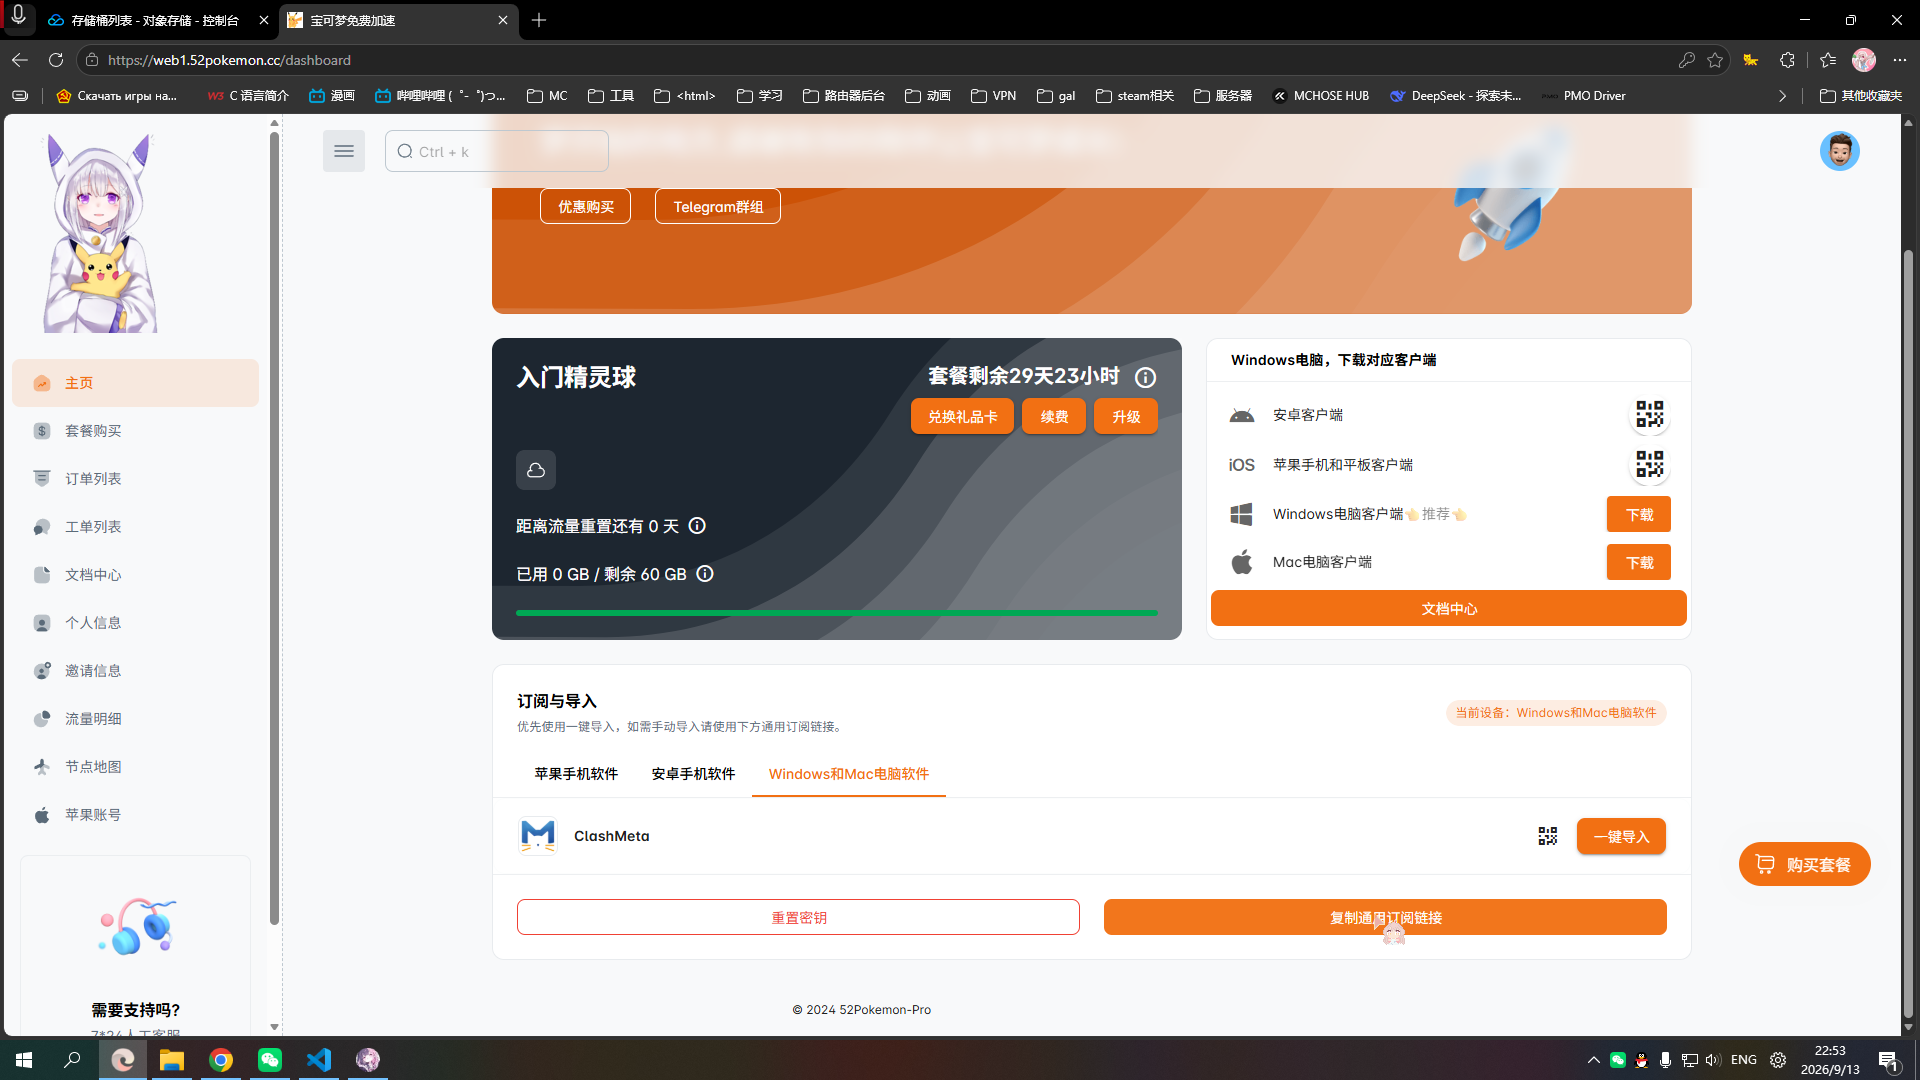This screenshot has width=1920, height=1080.
Task: Open 订单列表 in the sidebar
Action: tap(135, 479)
